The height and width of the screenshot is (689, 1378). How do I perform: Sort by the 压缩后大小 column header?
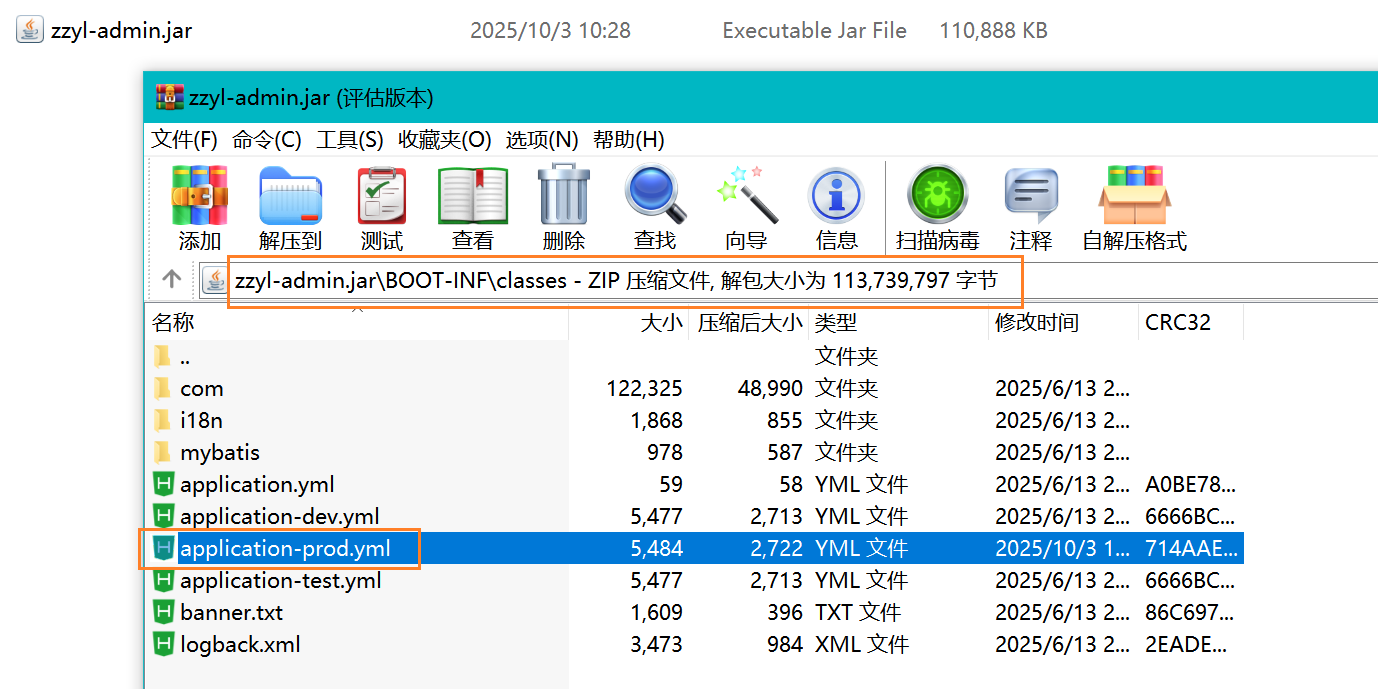[749, 322]
